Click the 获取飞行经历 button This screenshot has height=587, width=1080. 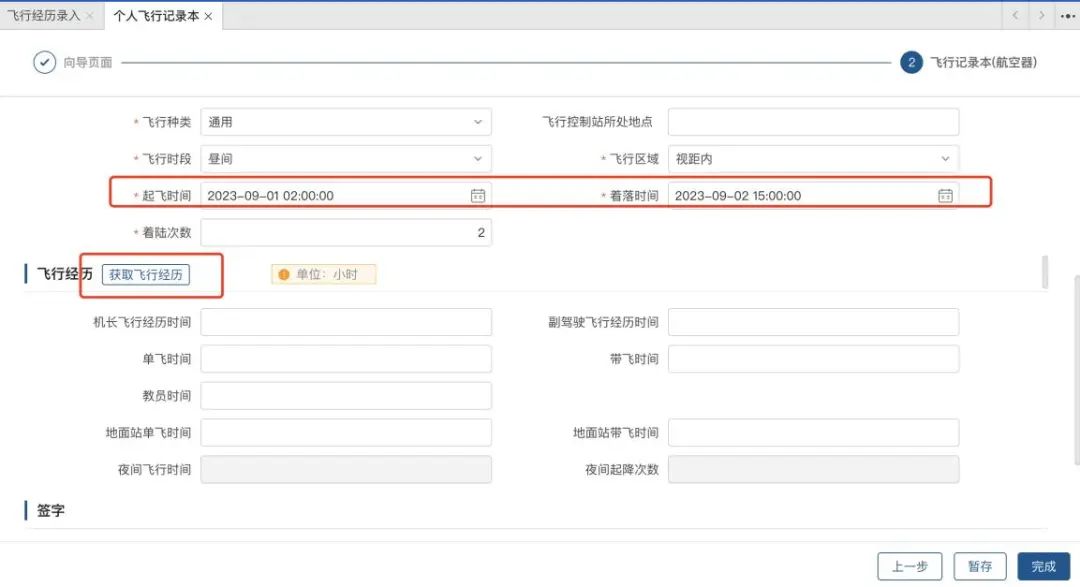[x=146, y=275]
